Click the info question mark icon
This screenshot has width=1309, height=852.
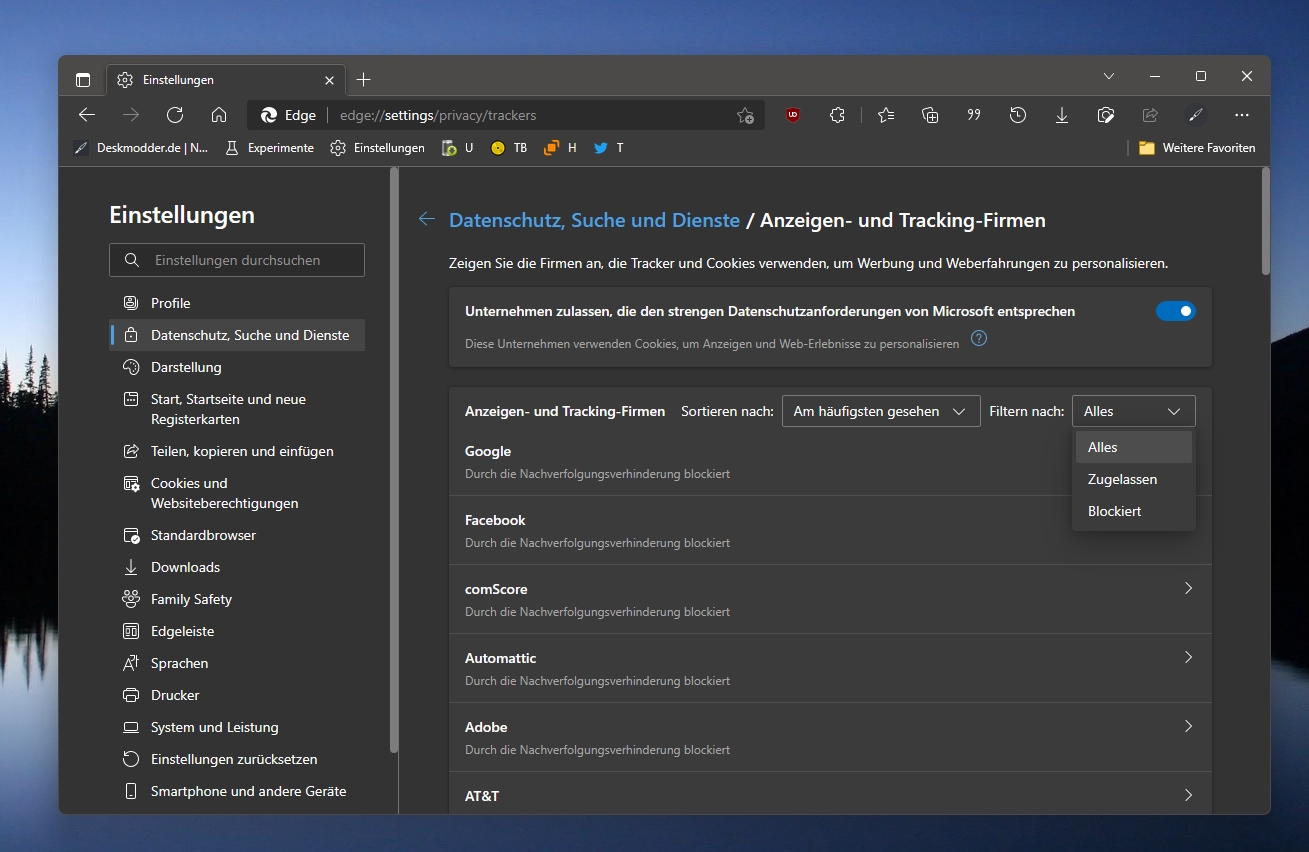coord(979,338)
